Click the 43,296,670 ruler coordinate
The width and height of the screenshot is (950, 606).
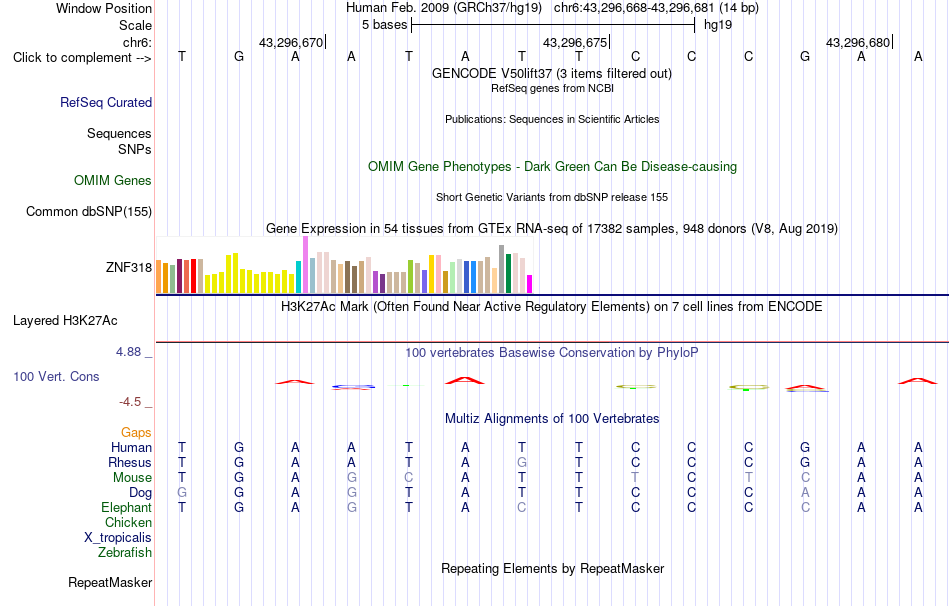291,42
